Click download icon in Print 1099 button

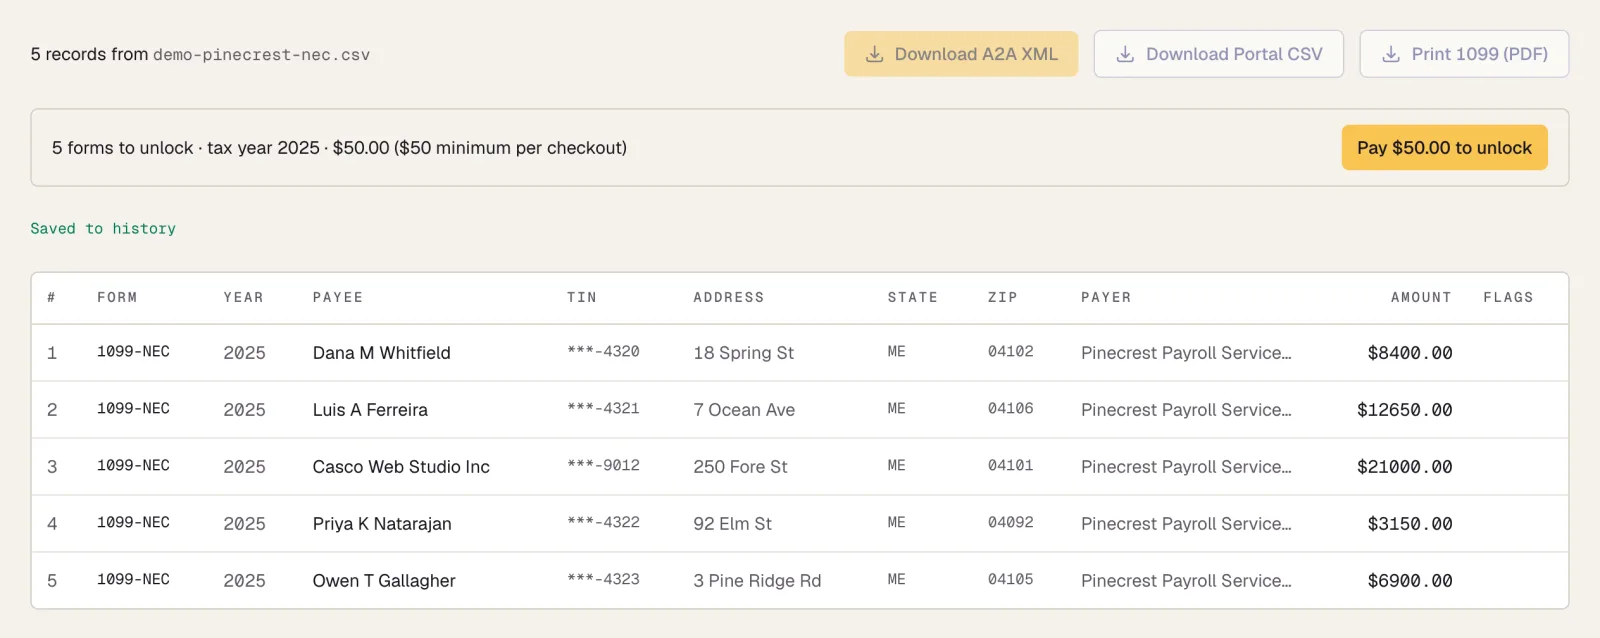click(1391, 54)
